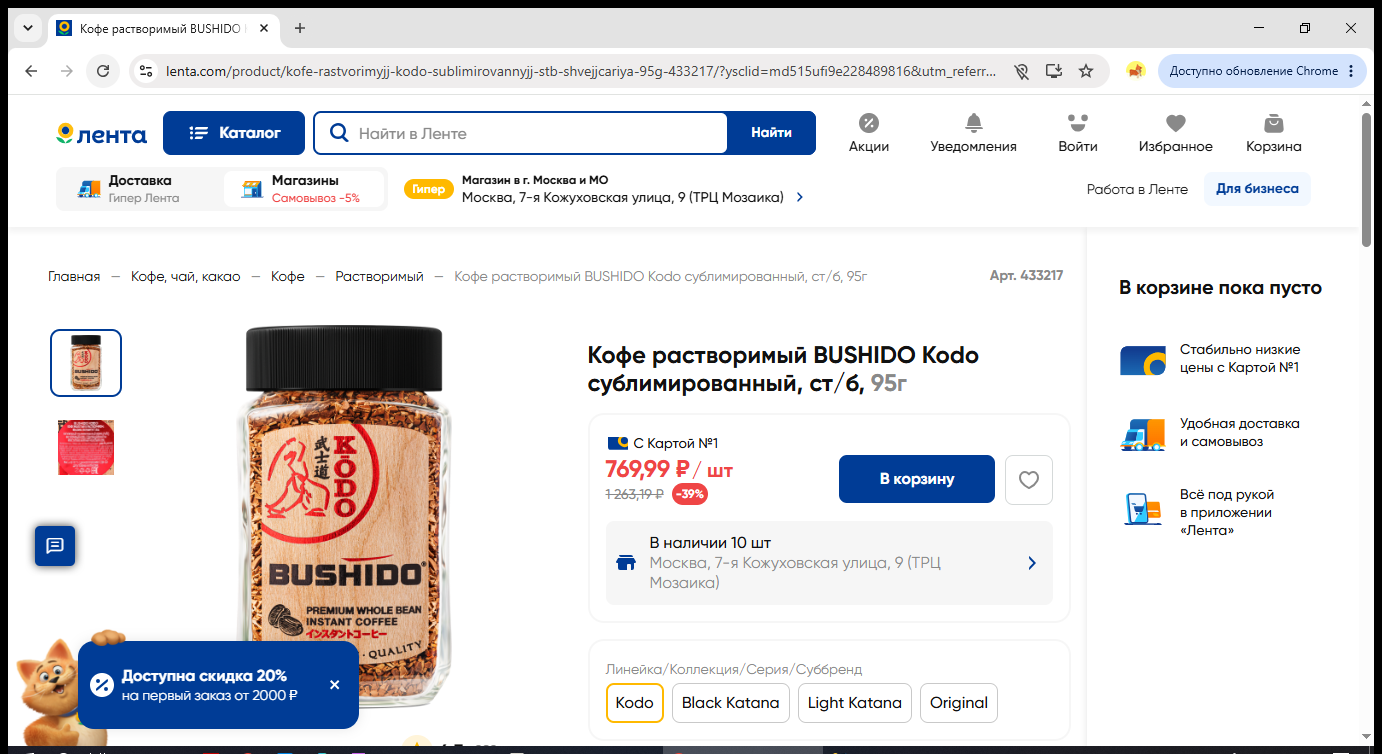
Task: Click the Войти login icon
Action: (x=1078, y=133)
